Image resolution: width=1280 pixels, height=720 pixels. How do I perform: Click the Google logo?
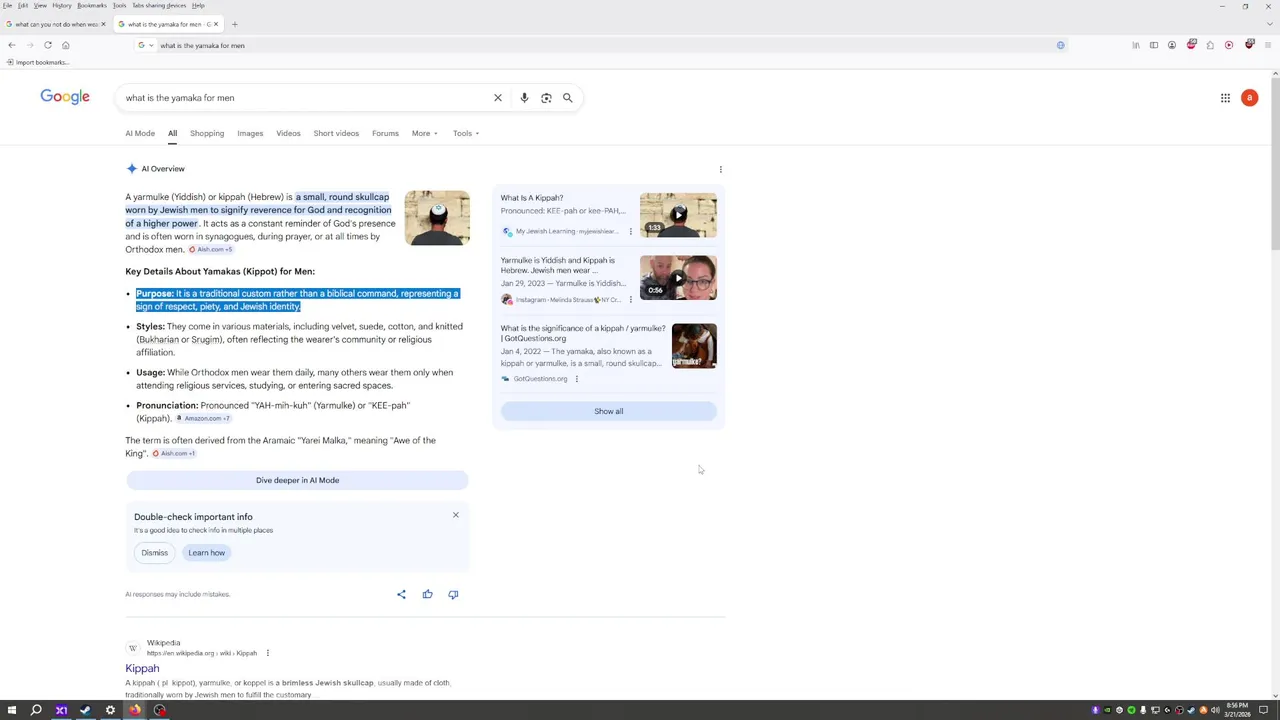[x=65, y=97]
